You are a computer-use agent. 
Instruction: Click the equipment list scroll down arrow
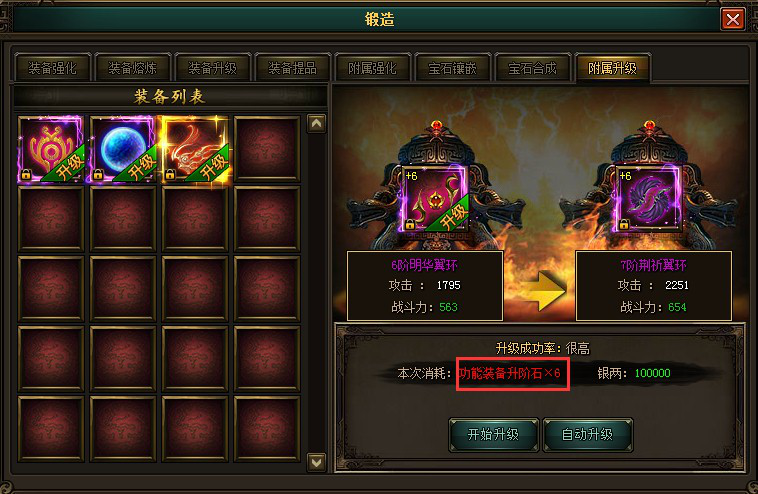point(316,463)
